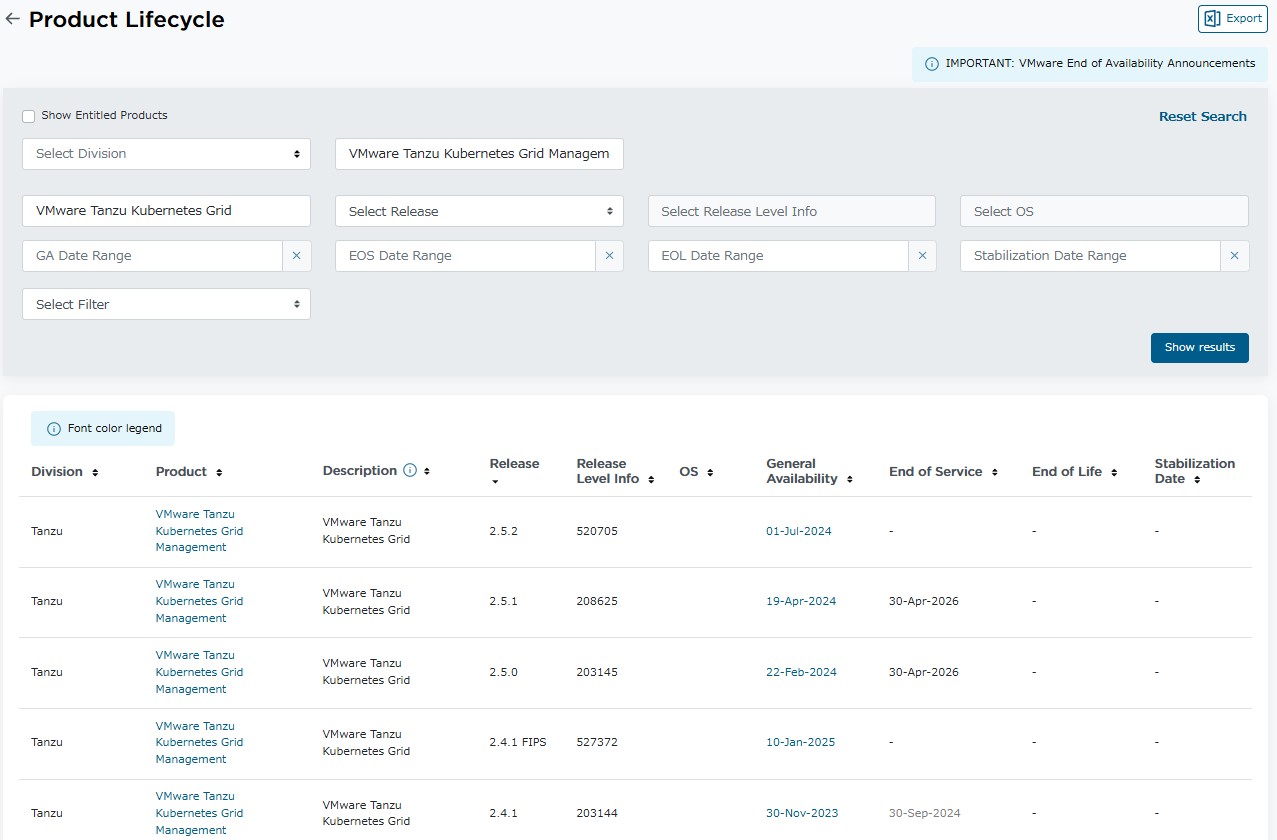1277x840 pixels.
Task: Click the GA Date Range input
Action: tap(152, 256)
